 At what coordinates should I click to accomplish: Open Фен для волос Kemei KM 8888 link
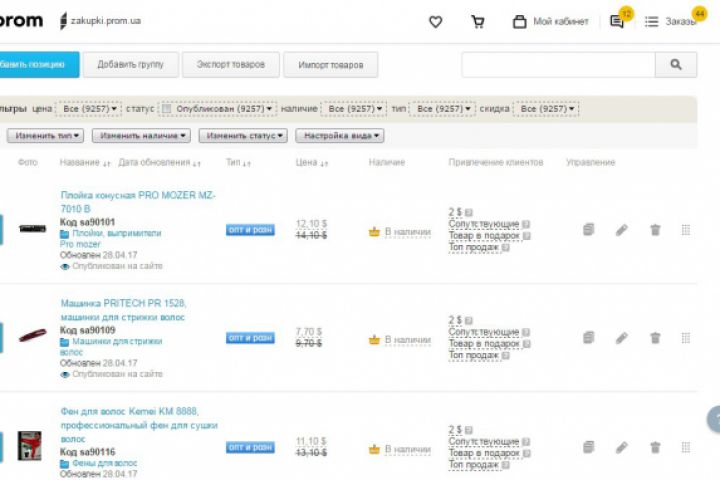[139, 425]
